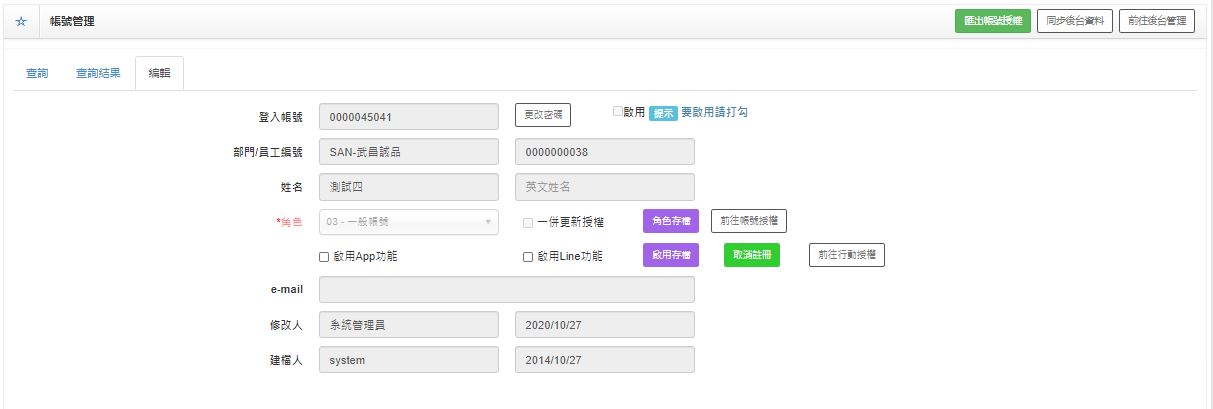Click the e-mail input field
Screen dimensions: 1213x409
(x=506, y=290)
